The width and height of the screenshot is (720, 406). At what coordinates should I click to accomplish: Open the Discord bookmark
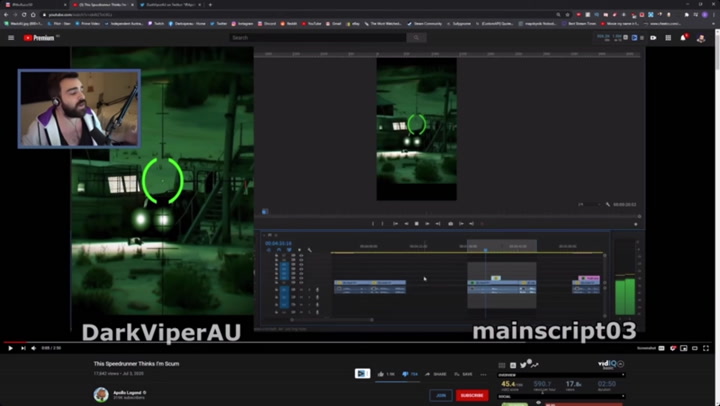267,23
